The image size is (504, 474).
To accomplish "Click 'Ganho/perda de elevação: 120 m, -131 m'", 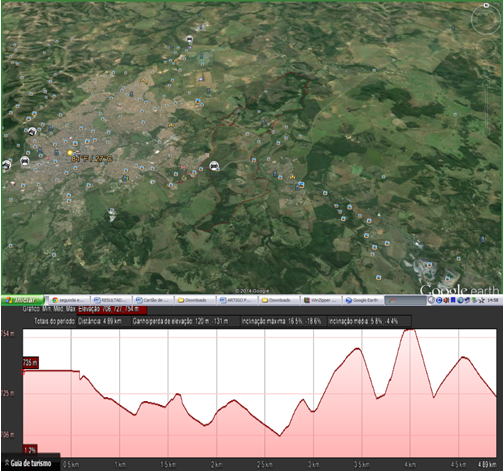I will tap(185, 321).
